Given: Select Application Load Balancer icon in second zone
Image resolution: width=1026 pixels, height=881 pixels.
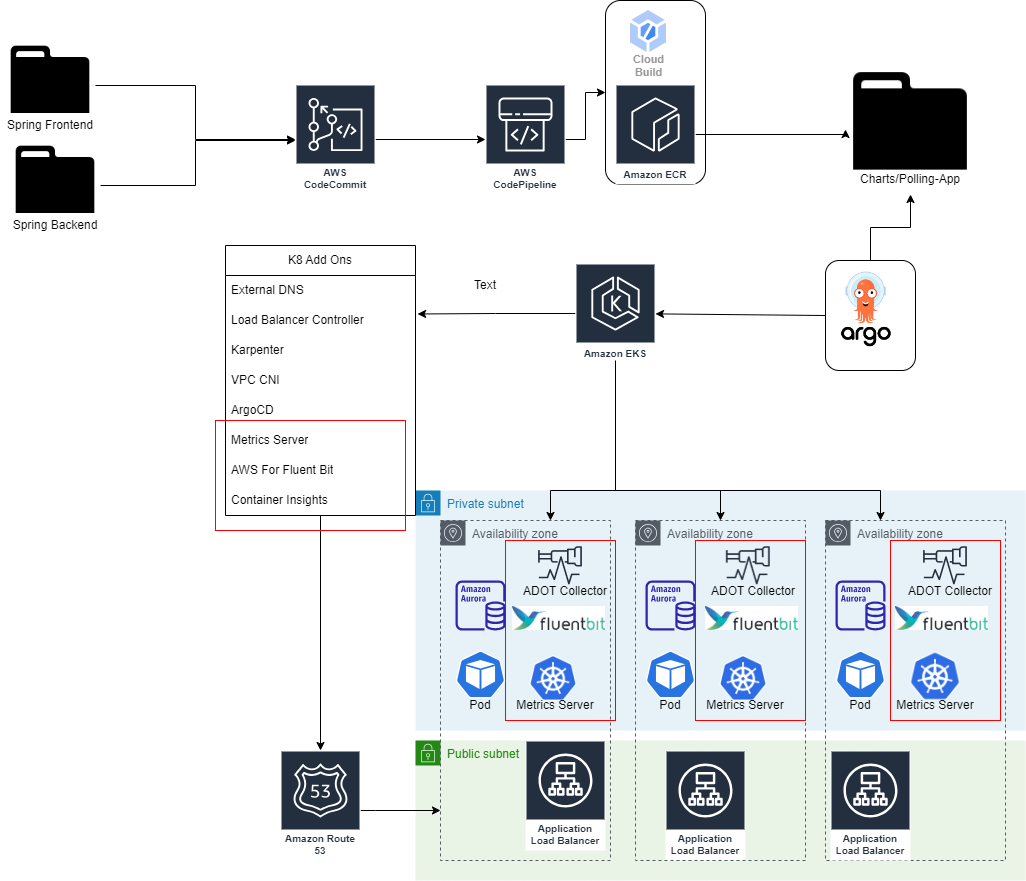Looking at the screenshot, I should [705, 791].
